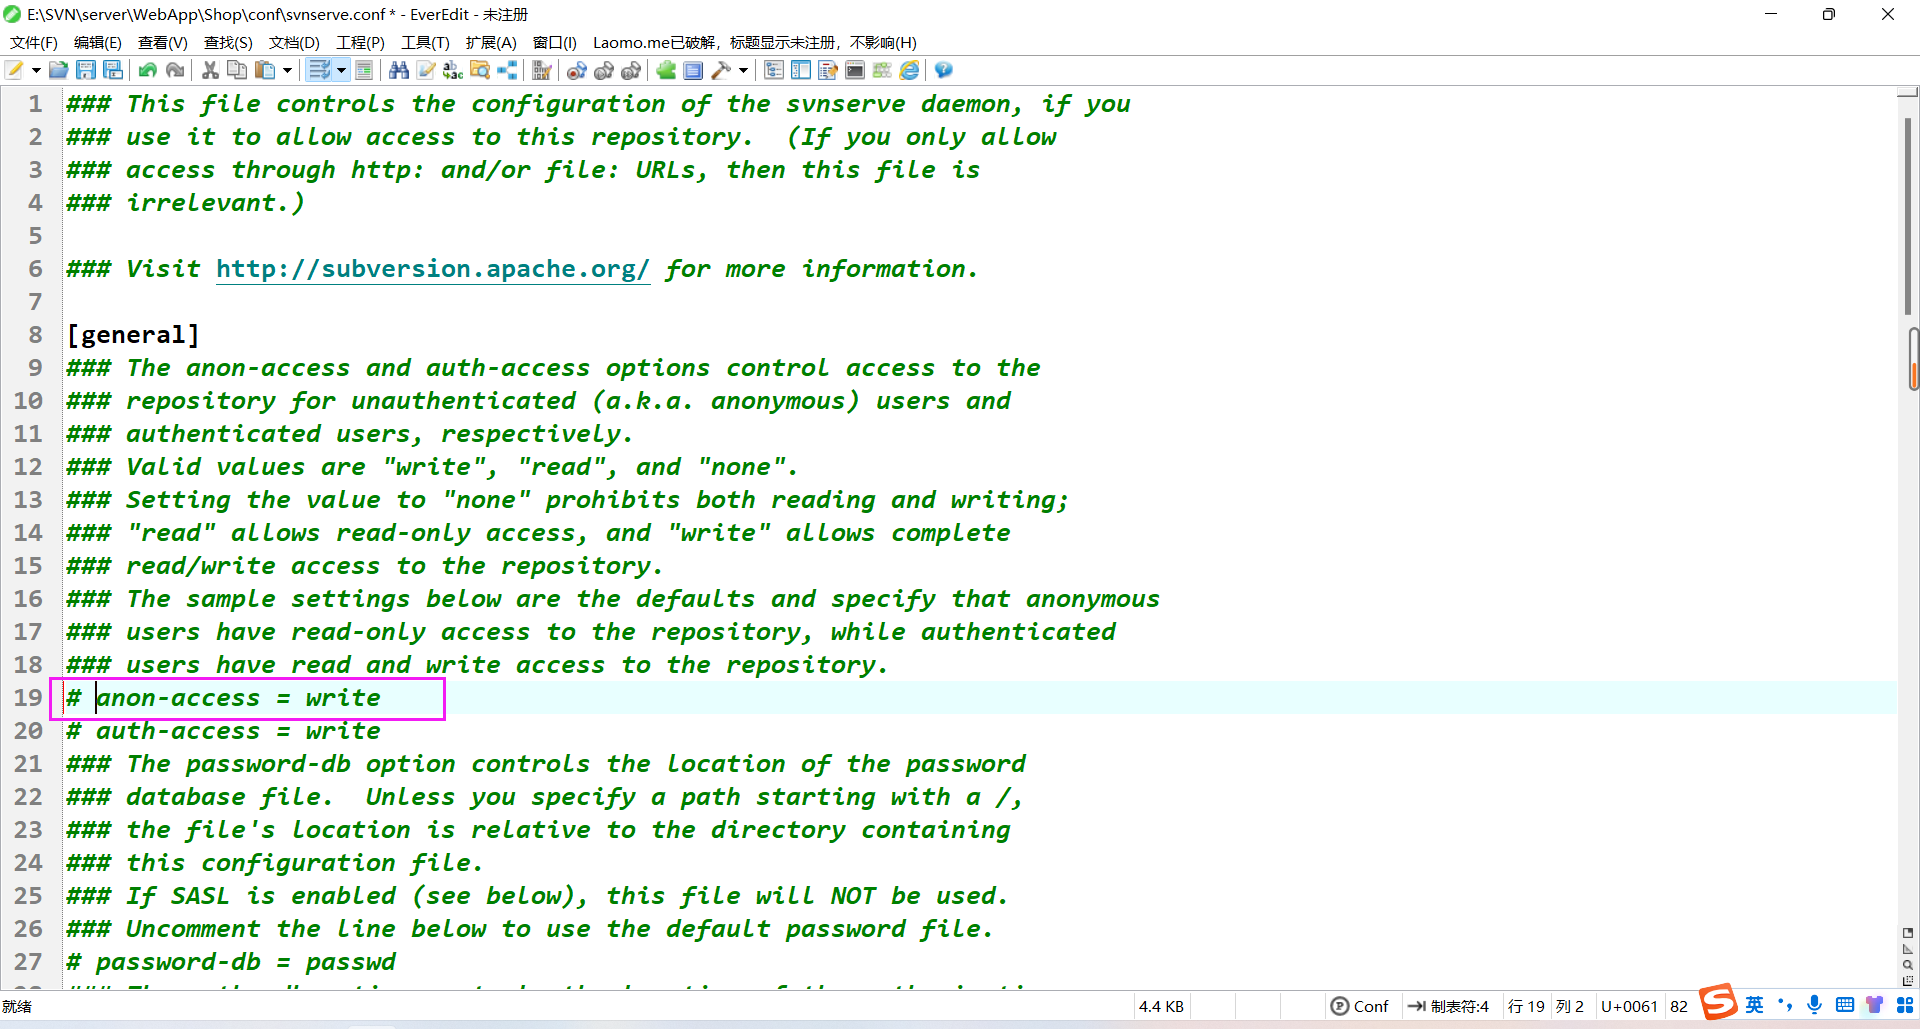Click the run macro multiple times icon
1920x1029 pixels.
tap(631, 70)
